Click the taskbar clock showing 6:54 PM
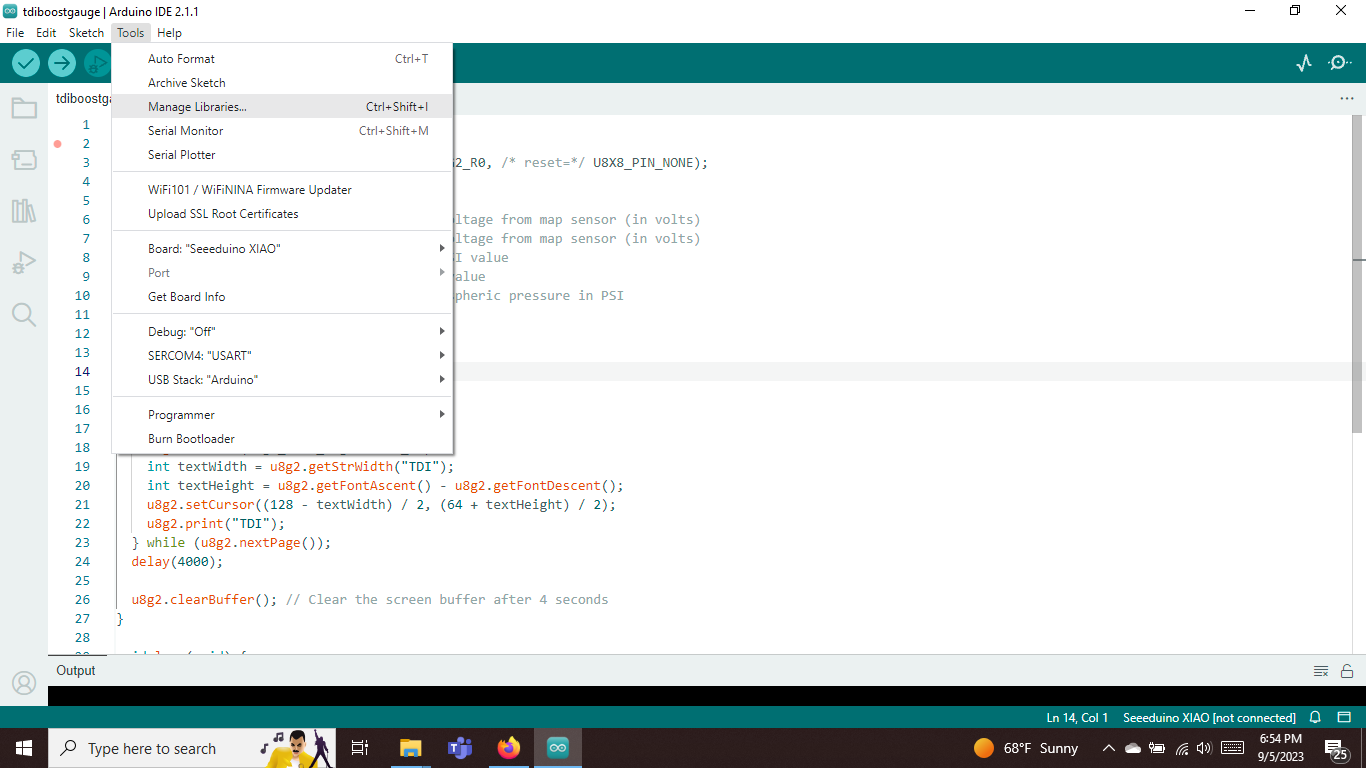Viewport: 1366px width, 768px height. (x=1280, y=748)
